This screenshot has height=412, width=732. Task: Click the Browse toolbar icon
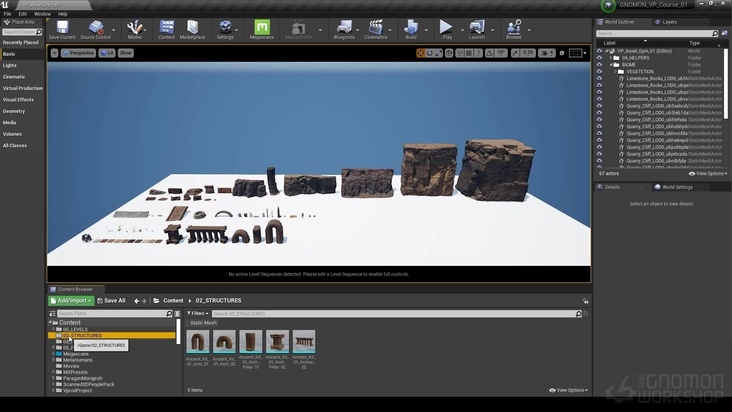click(514, 29)
